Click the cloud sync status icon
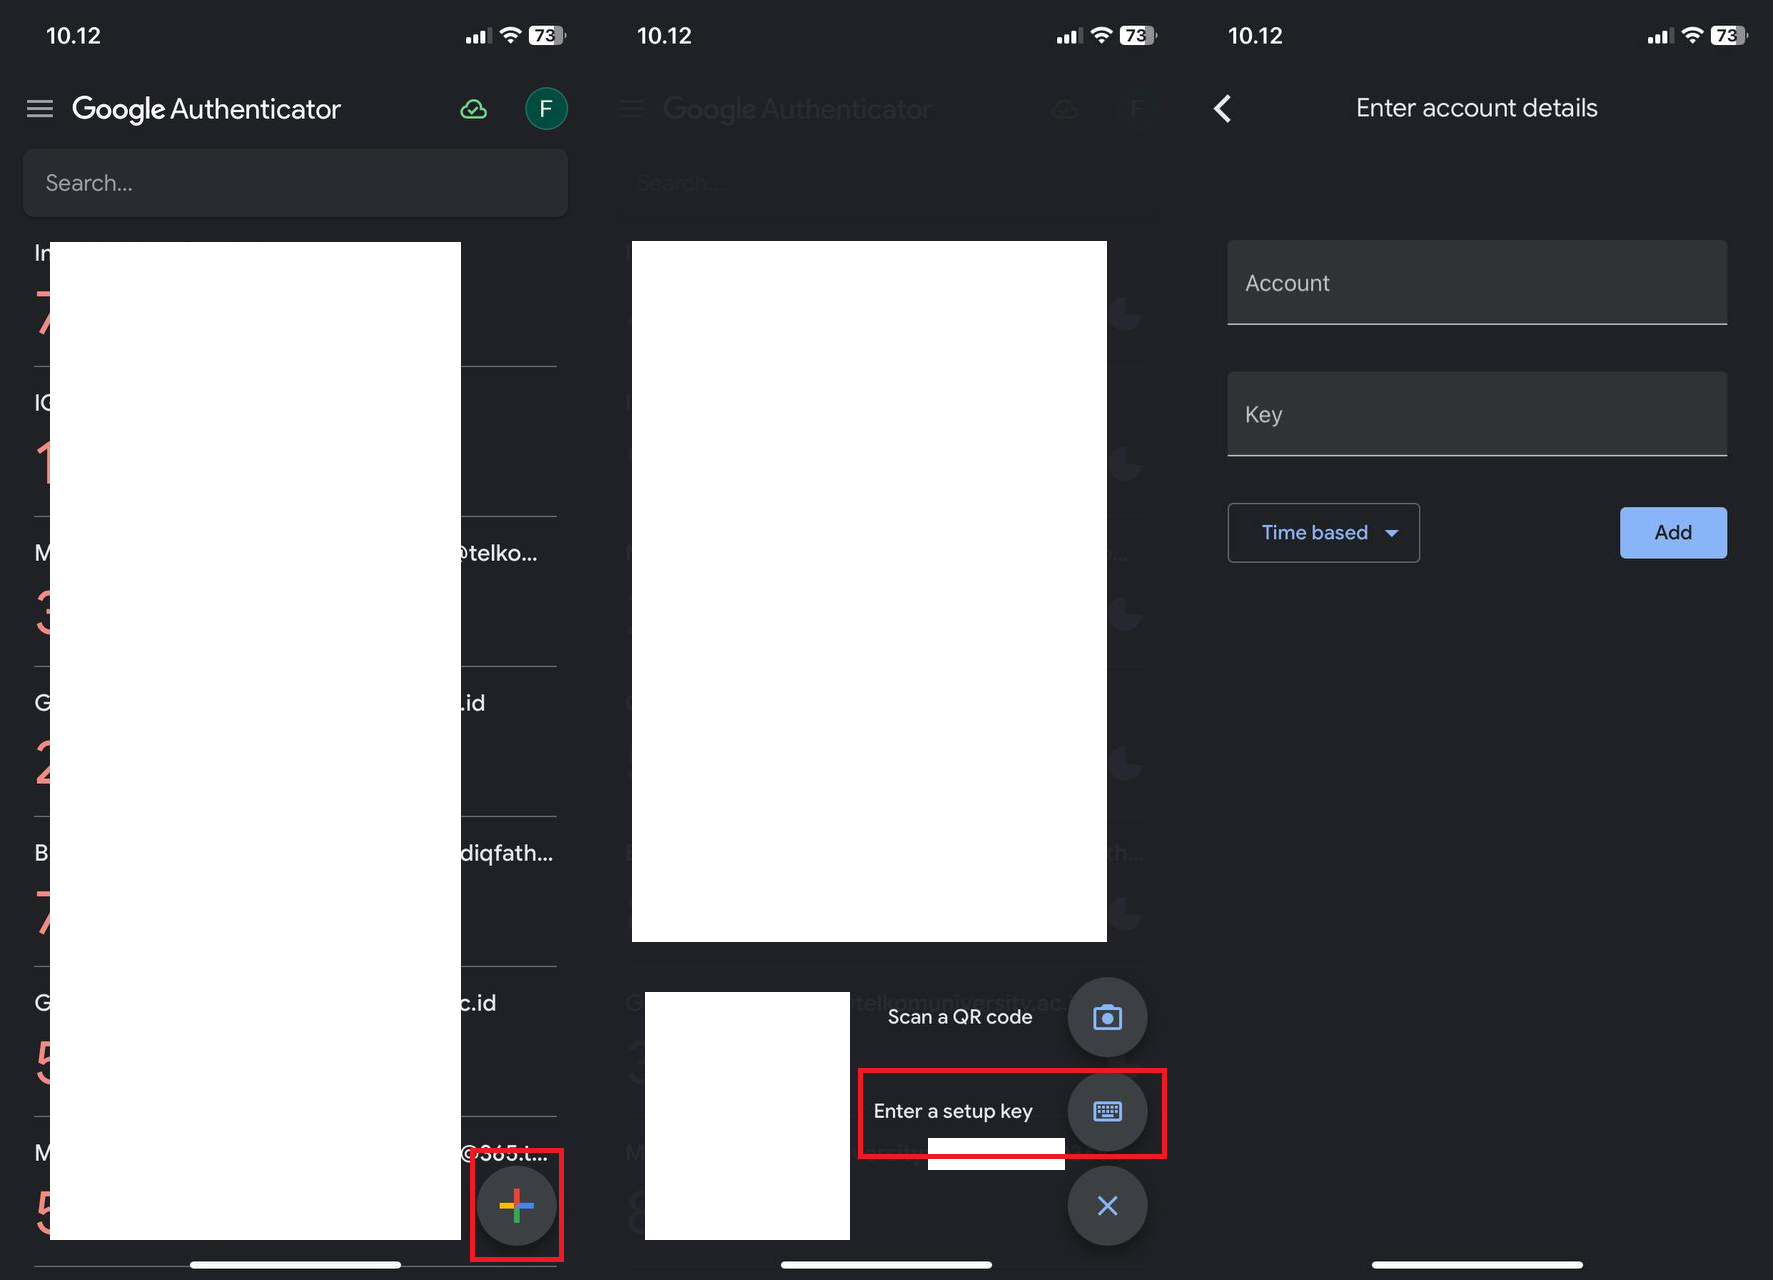The width and height of the screenshot is (1773, 1280). tap(474, 108)
